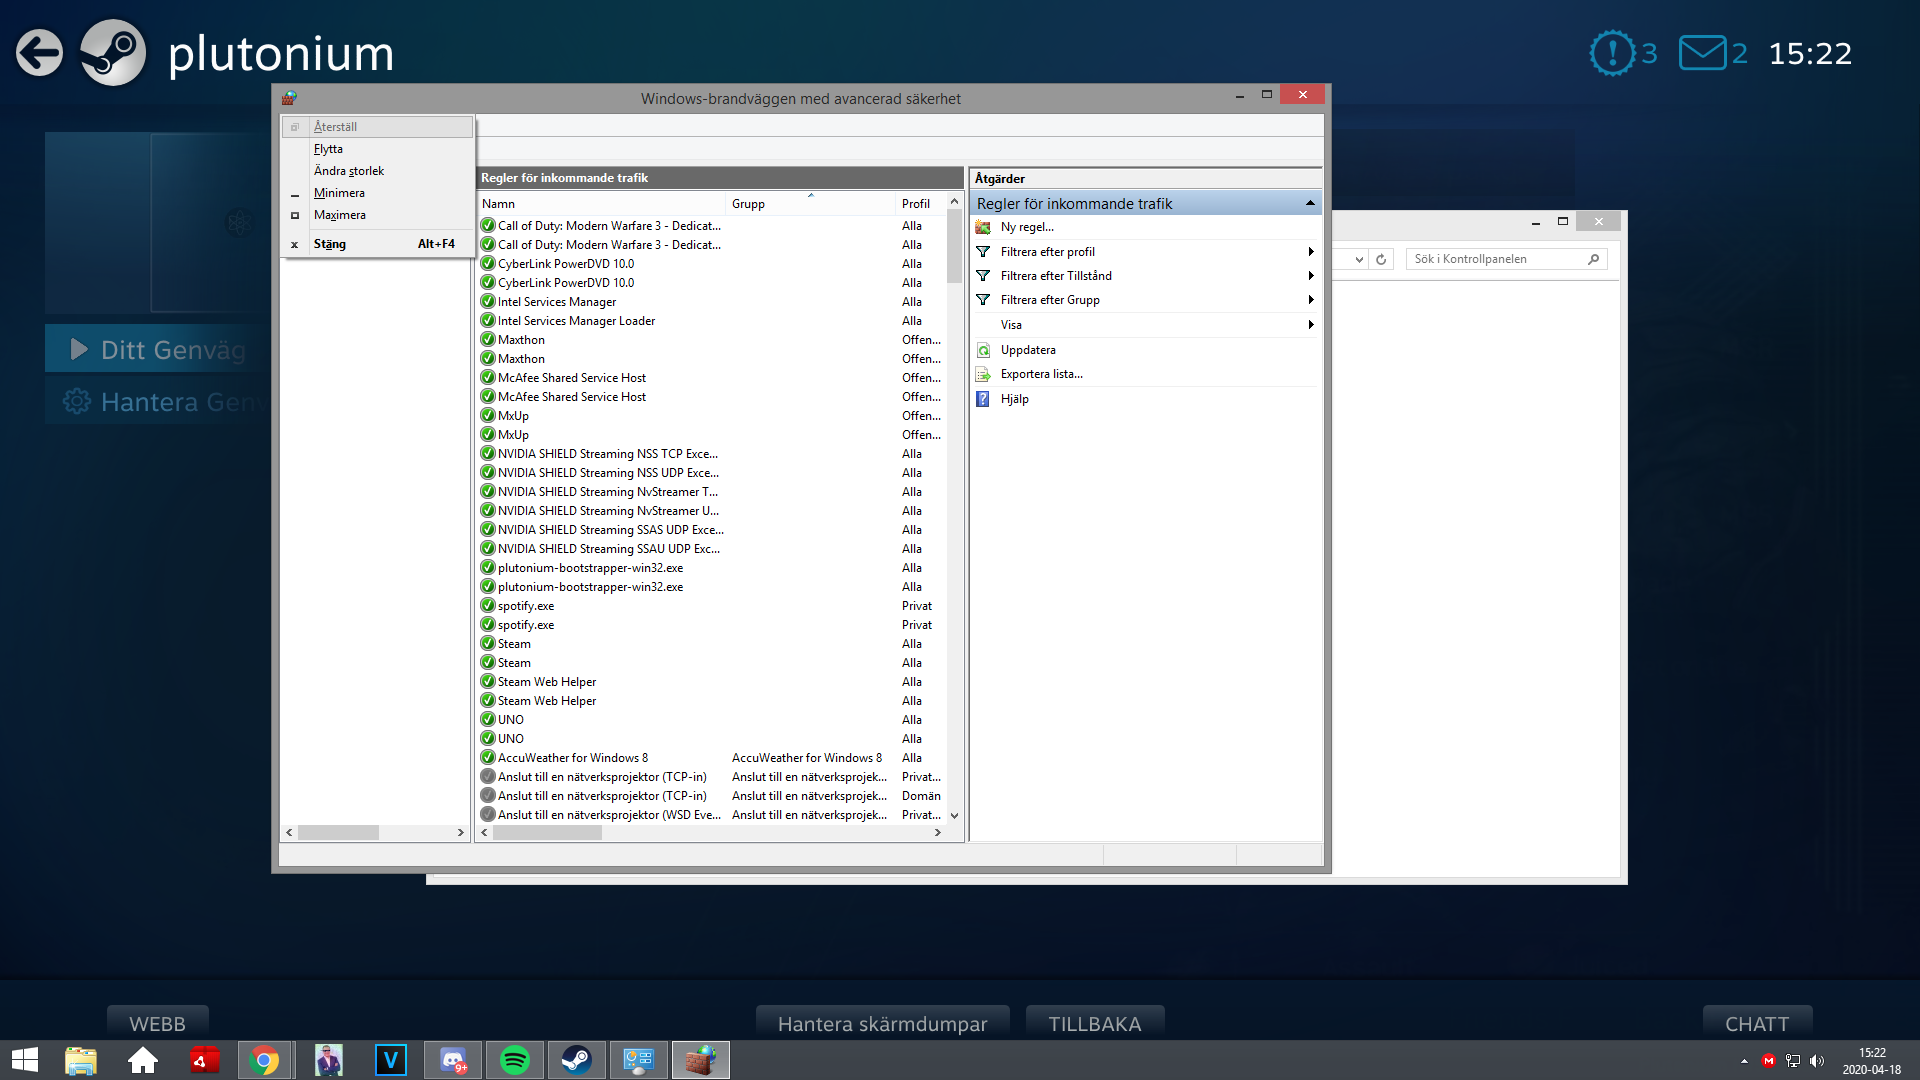Image resolution: width=1920 pixels, height=1080 pixels.
Task: Click the gray disabled icon of WSD Eve projector rule
Action: pos(488,815)
